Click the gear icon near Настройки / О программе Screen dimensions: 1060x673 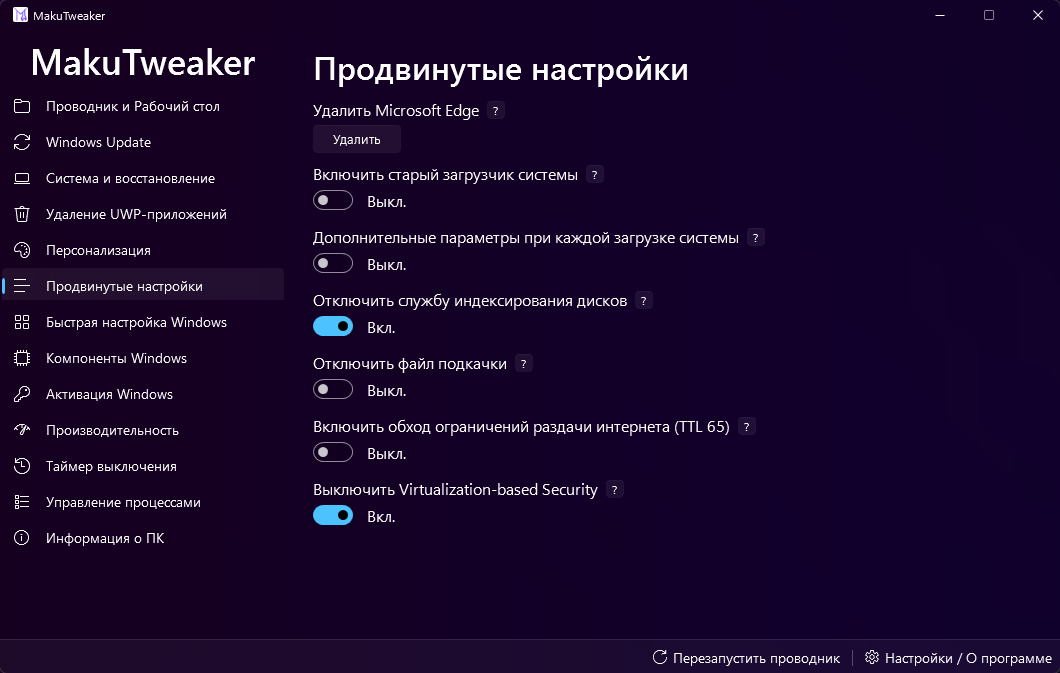872,658
